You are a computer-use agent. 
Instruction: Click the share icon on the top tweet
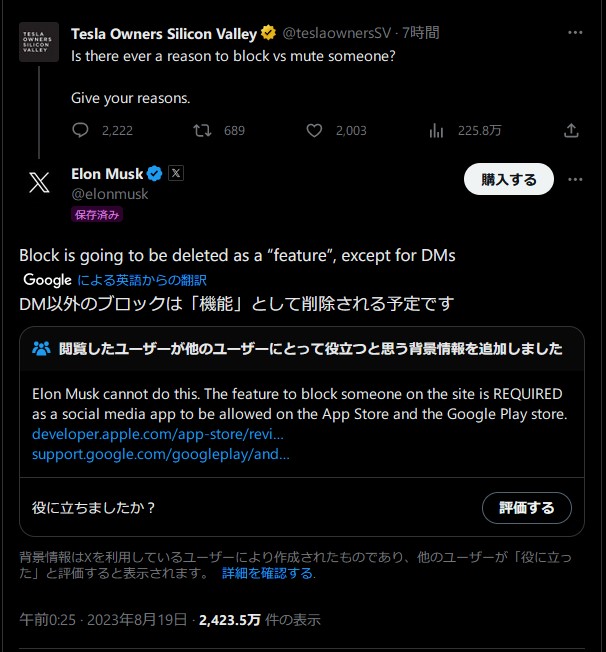(x=571, y=130)
